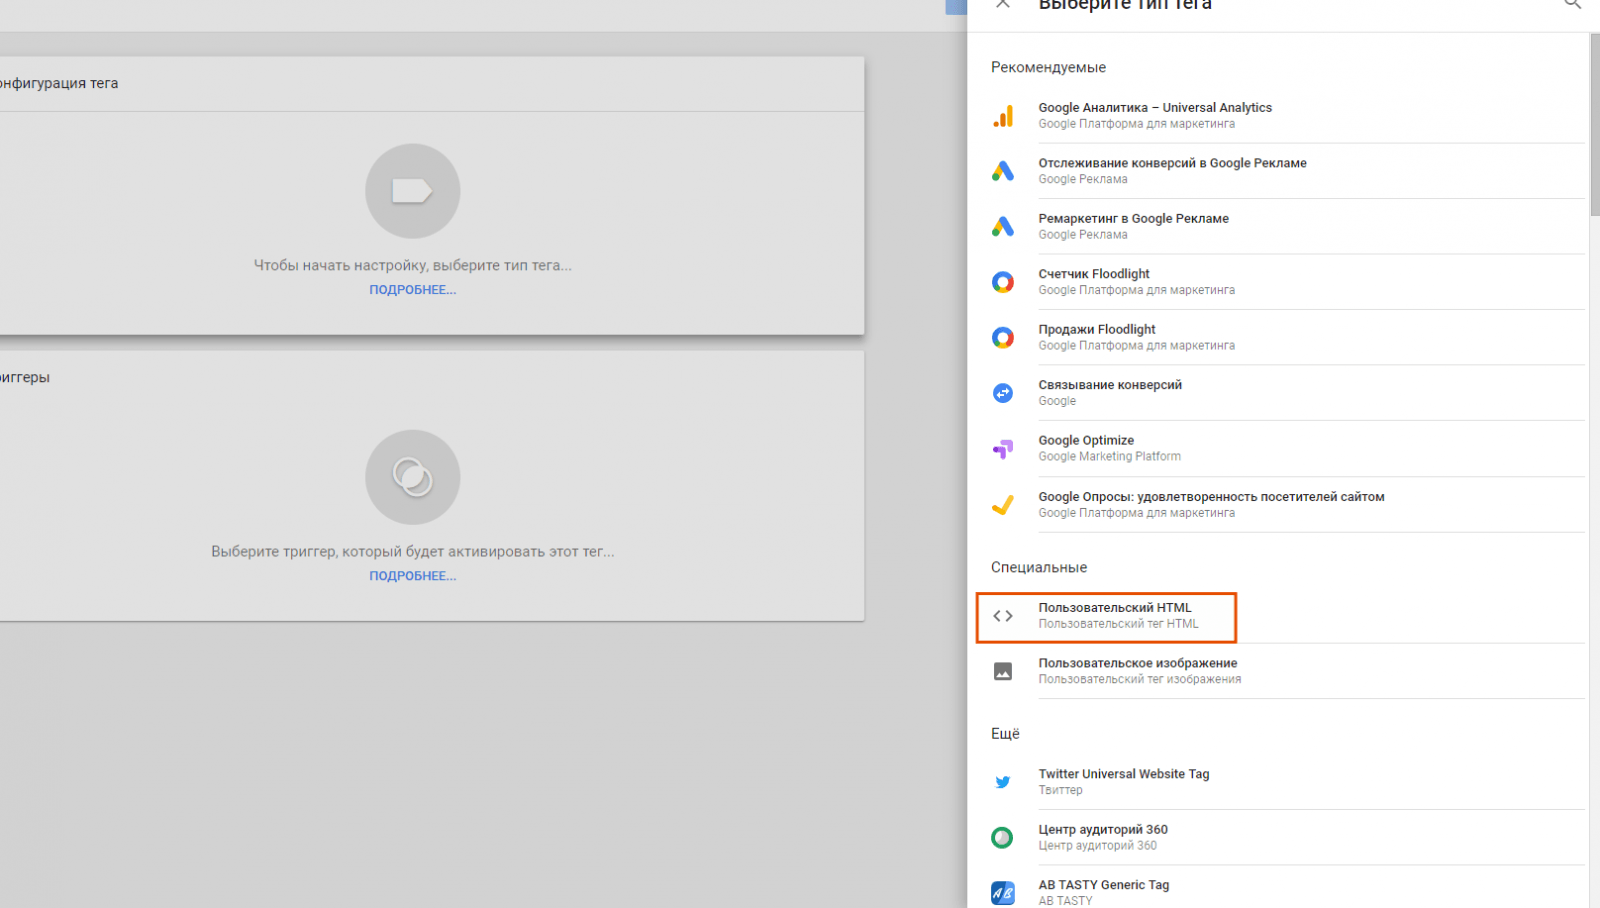Image resolution: width=1600 pixels, height=908 pixels.
Task: Click the Продажи Floodlight icon
Action: 1003,338
